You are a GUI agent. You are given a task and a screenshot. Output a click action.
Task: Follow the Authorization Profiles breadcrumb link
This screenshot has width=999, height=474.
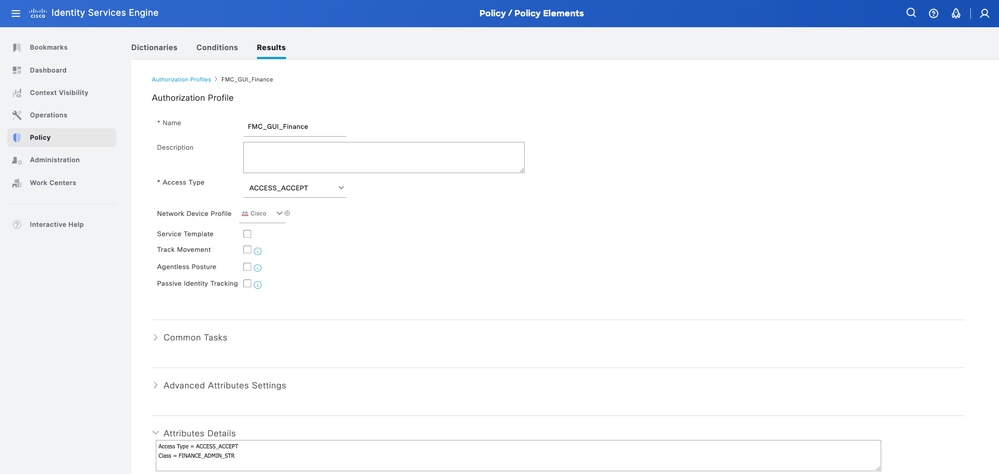(181, 79)
